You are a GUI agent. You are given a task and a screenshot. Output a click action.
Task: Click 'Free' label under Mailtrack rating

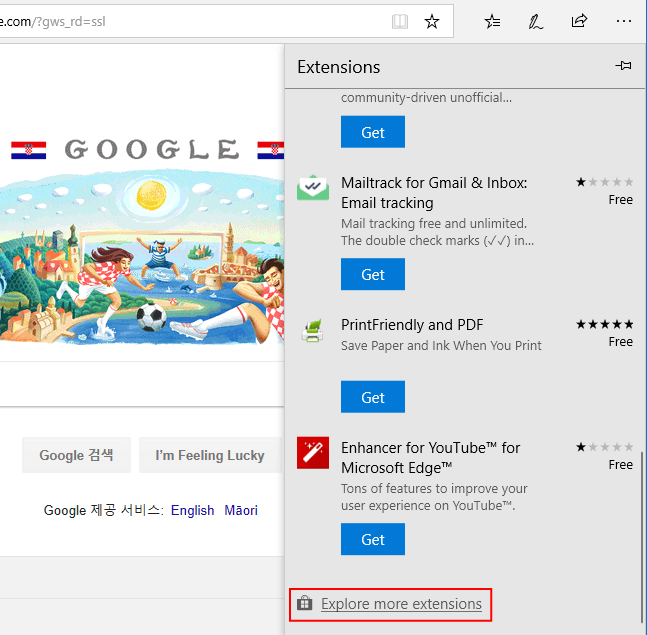(621, 200)
